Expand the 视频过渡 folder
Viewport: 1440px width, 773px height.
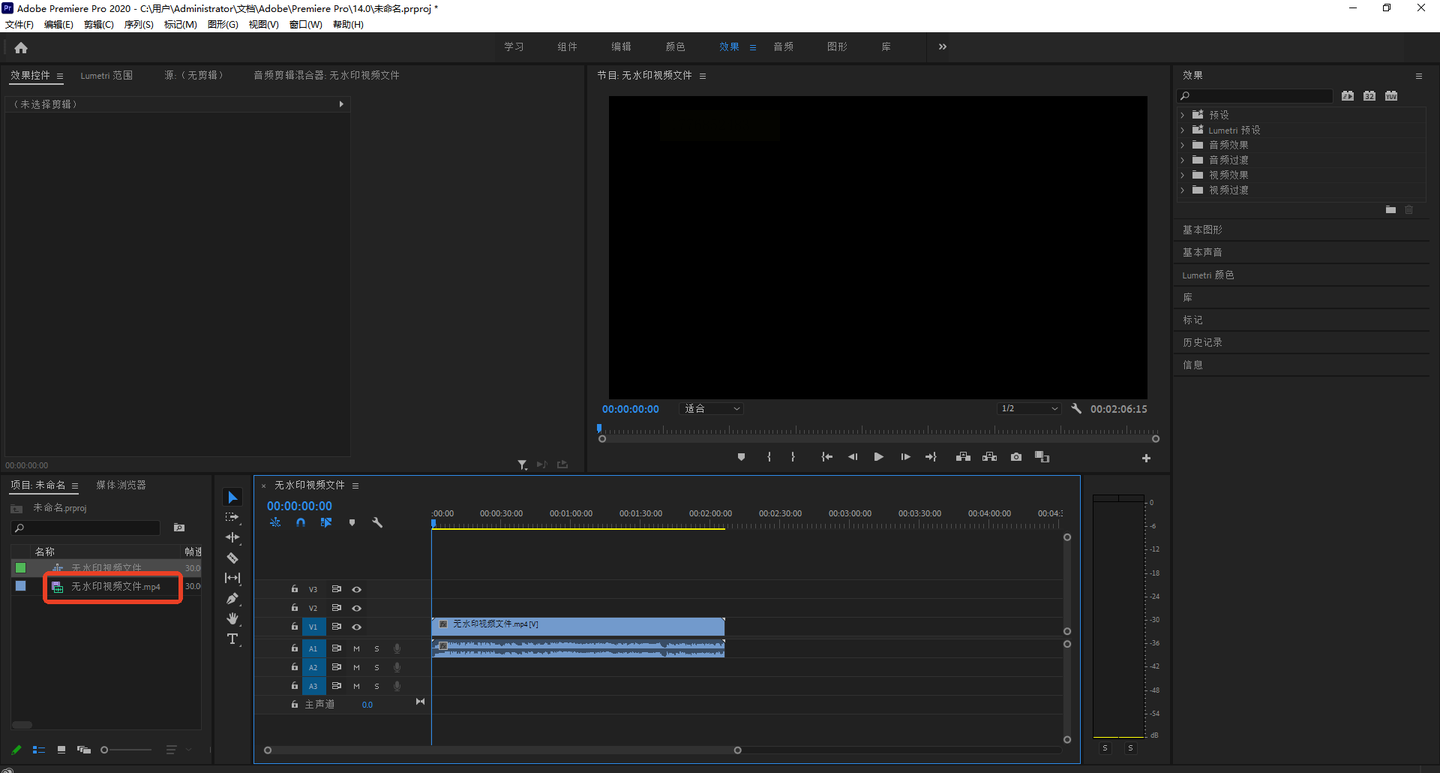pos(1183,190)
